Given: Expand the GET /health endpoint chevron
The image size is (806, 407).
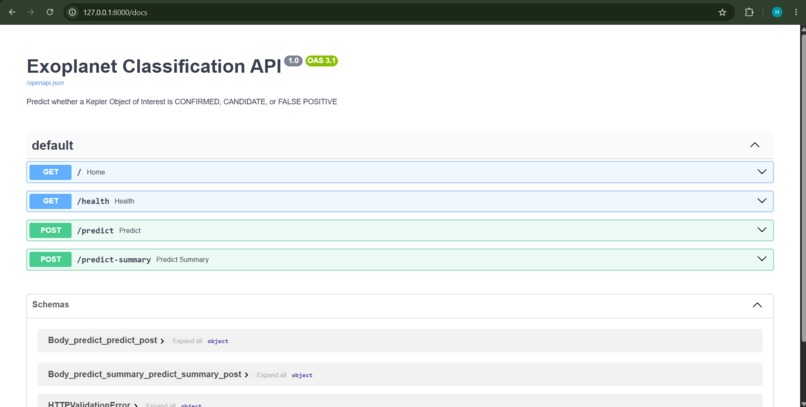Looking at the screenshot, I should click(762, 201).
